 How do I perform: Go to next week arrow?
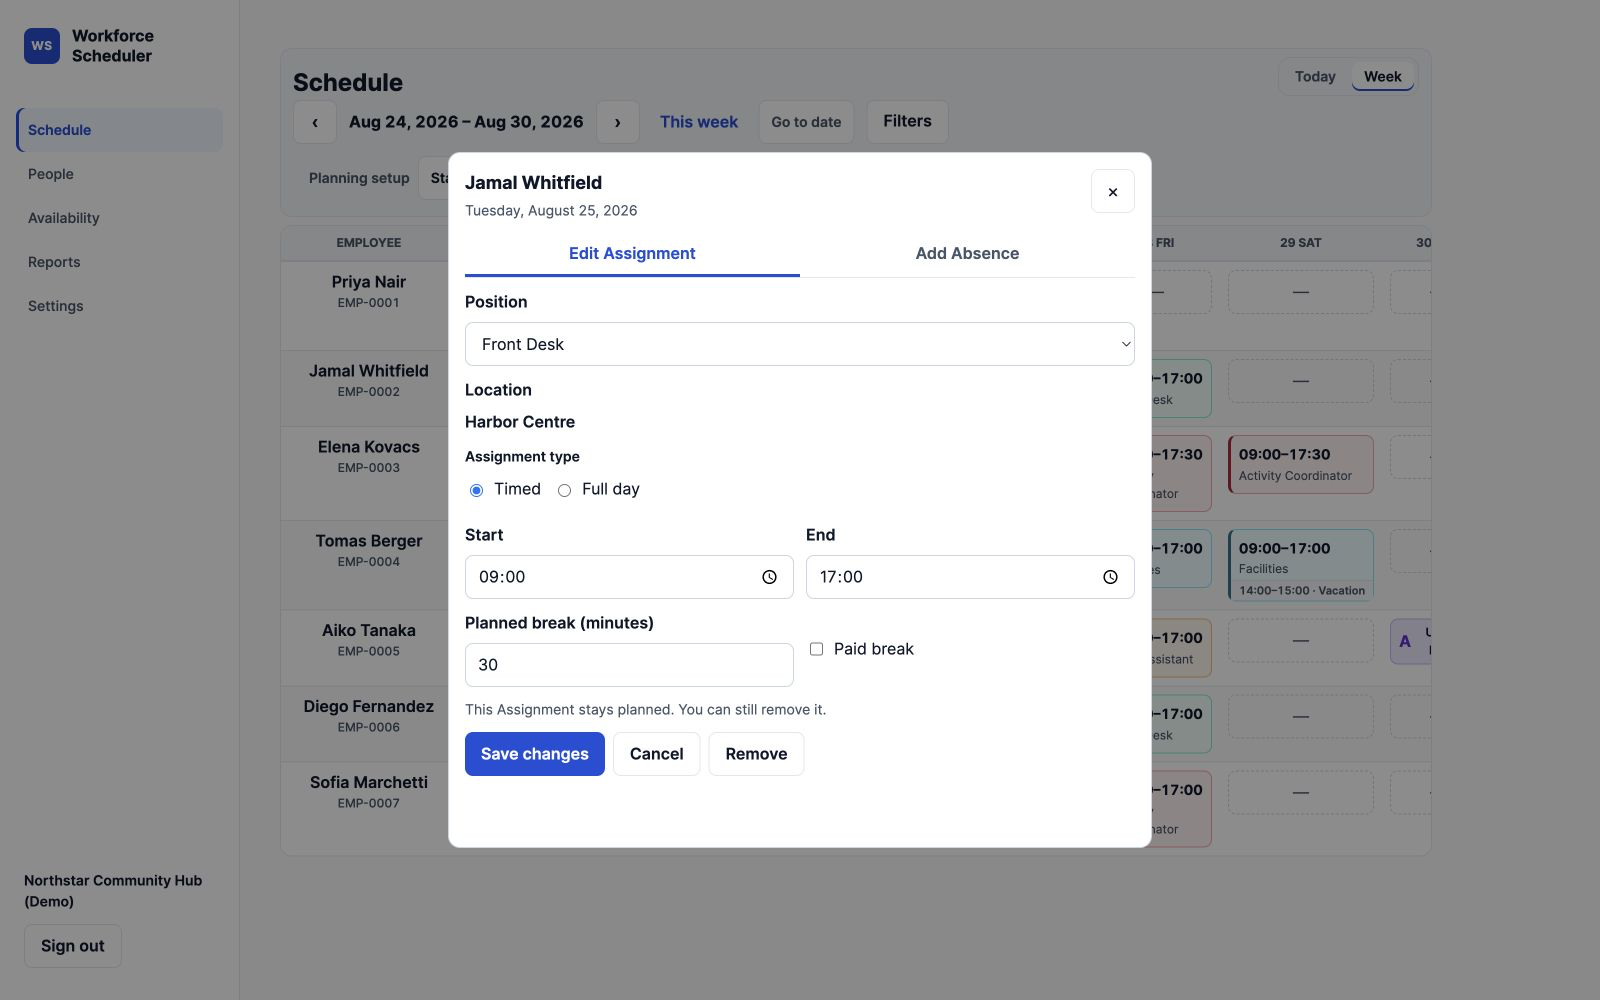(x=618, y=122)
